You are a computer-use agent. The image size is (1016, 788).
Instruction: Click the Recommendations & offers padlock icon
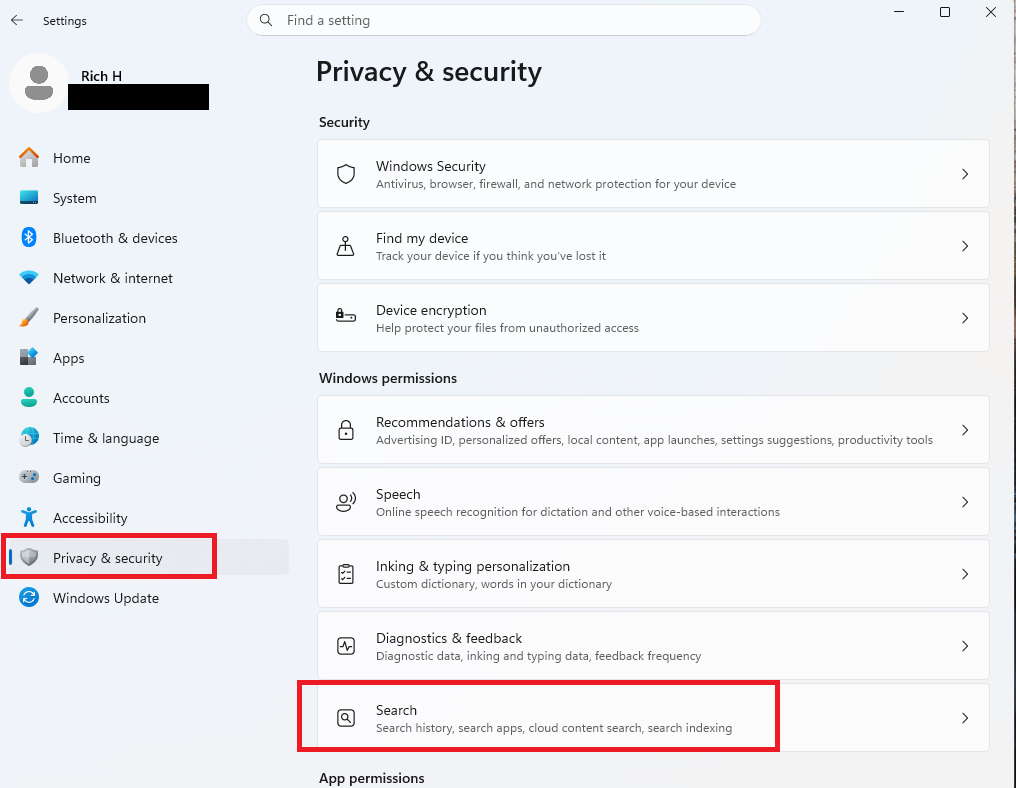346,430
